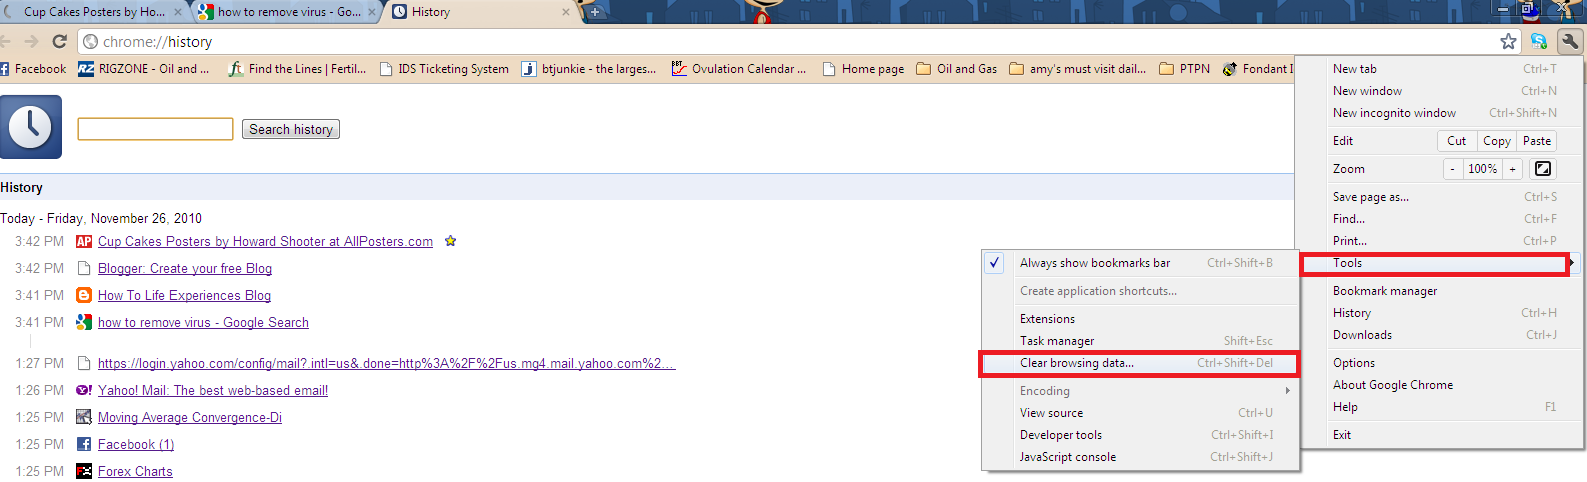This screenshot has width=1587, height=482.
Task: Expand amy's must visit daily folder
Action: click(1078, 69)
